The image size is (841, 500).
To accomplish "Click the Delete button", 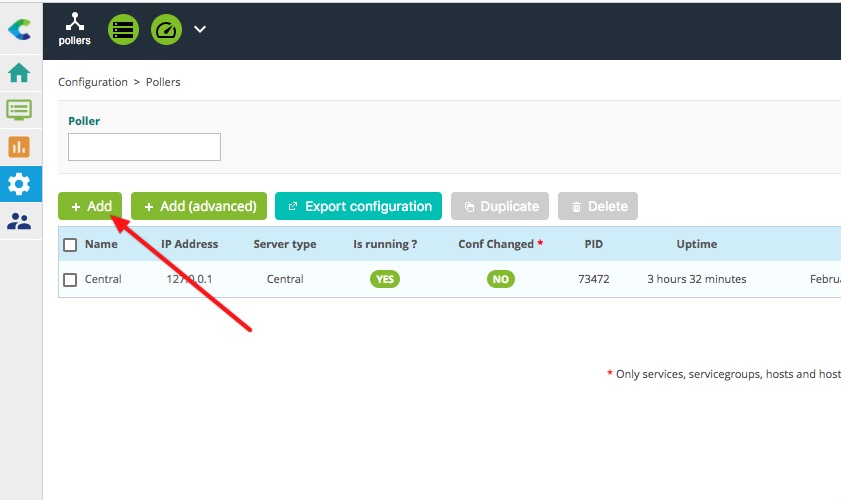I will pyautogui.click(x=598, y=206).
